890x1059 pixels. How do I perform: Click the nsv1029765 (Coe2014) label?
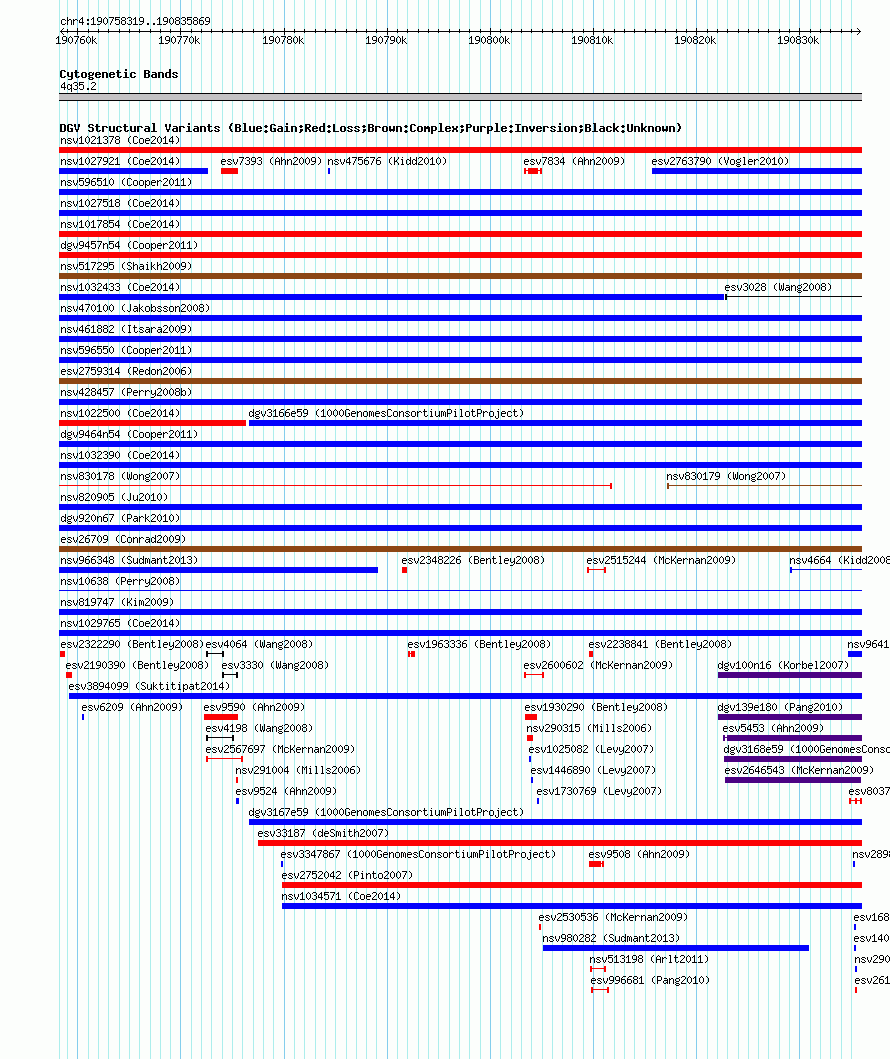click(120, 623)
